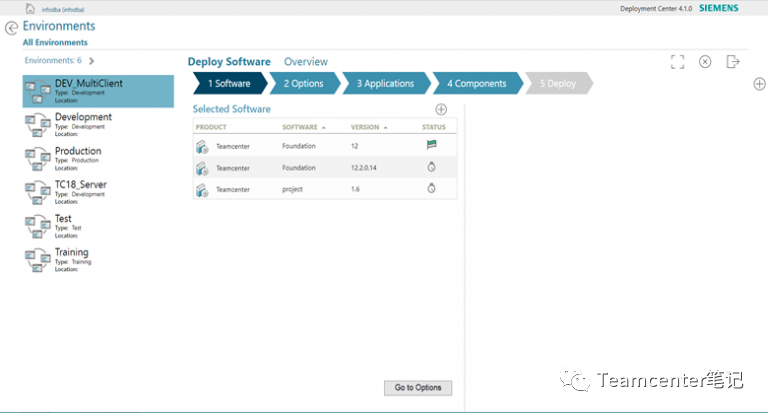Click the All Environments link

pos(55,43)
